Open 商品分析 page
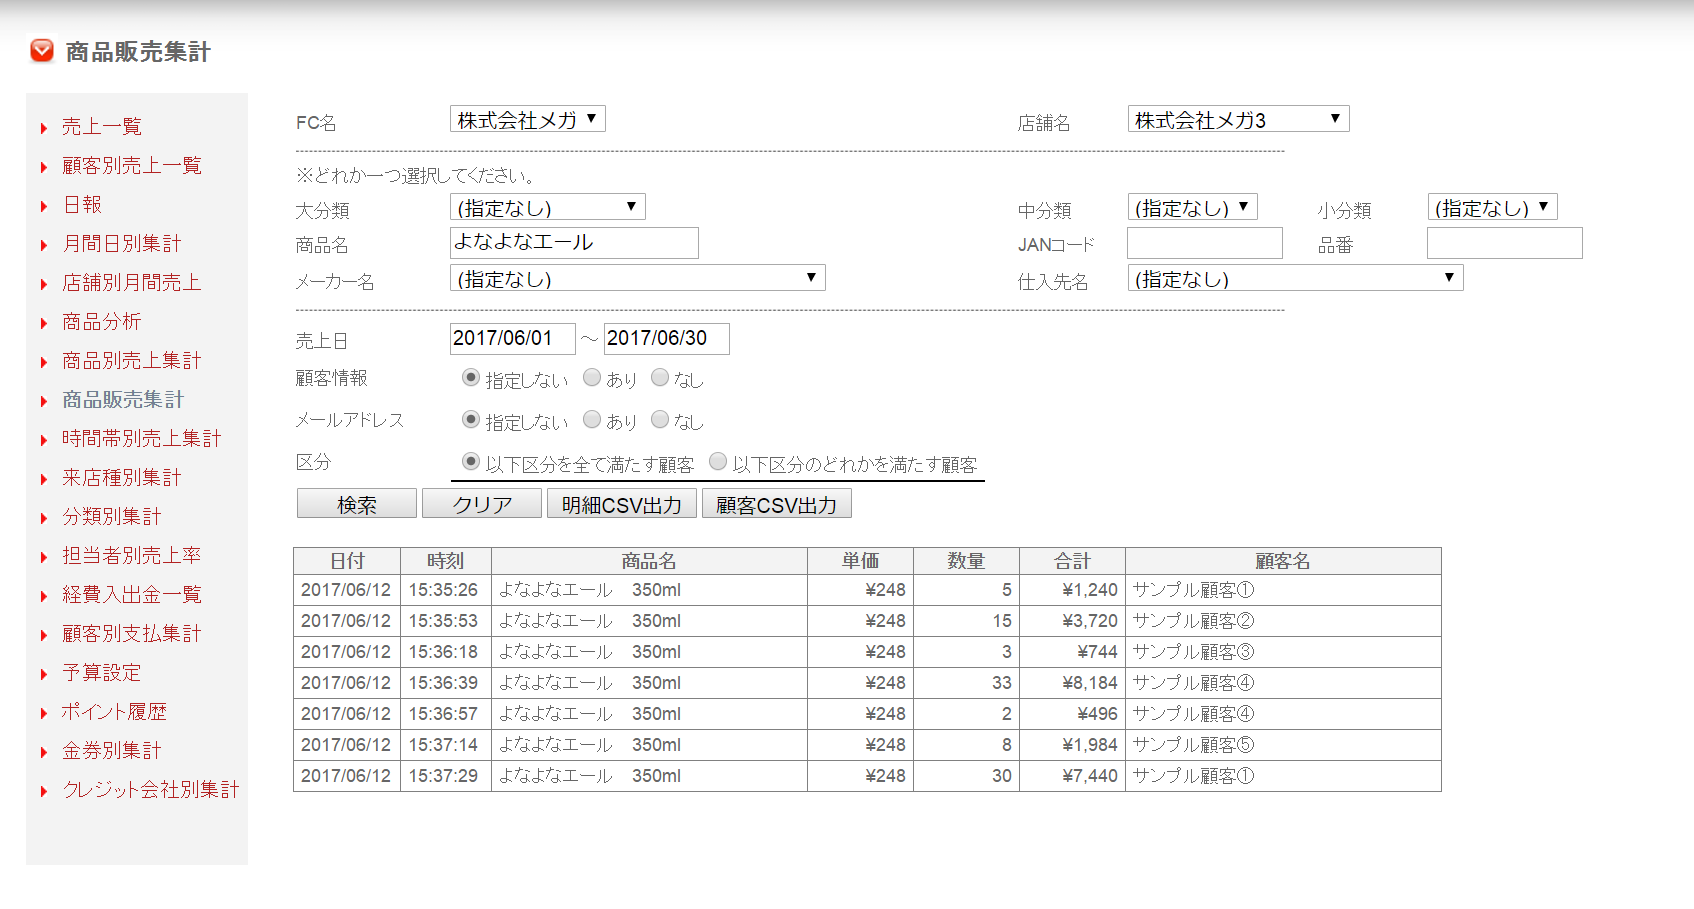This screenshot has height=909, width=1694. 102,321
